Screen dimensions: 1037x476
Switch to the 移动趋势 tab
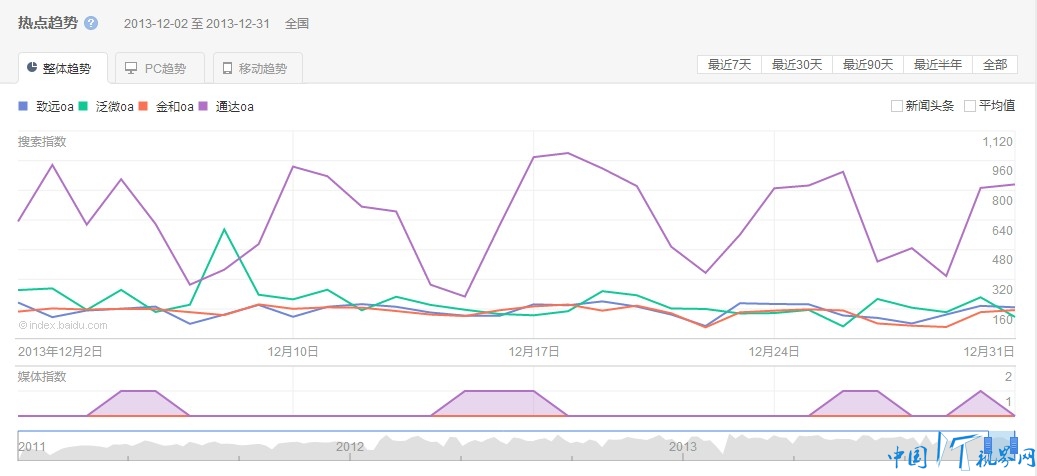point(258,68)
